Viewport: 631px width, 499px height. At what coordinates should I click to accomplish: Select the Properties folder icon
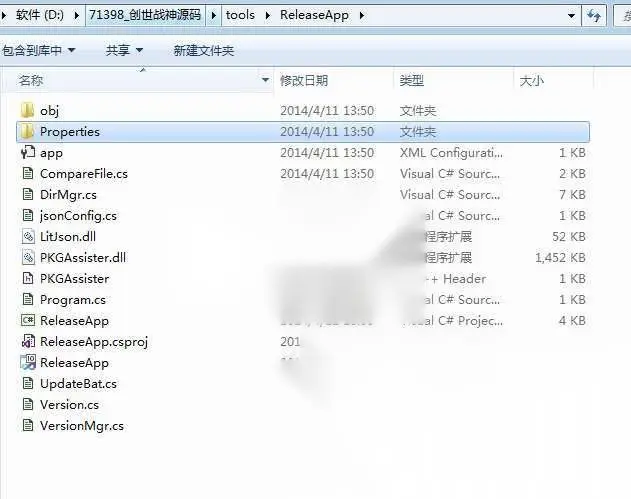[27, 131]
